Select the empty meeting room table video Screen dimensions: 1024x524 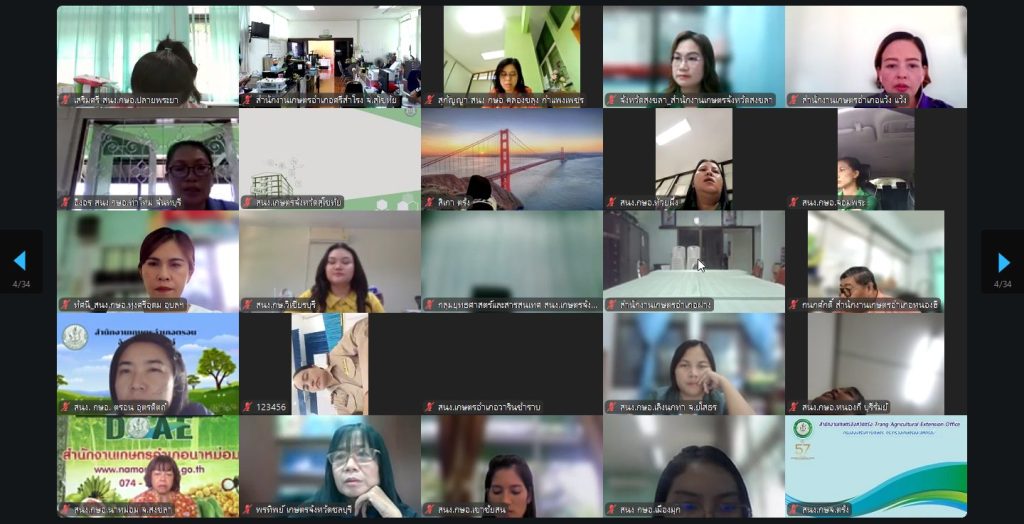[693, 258]
